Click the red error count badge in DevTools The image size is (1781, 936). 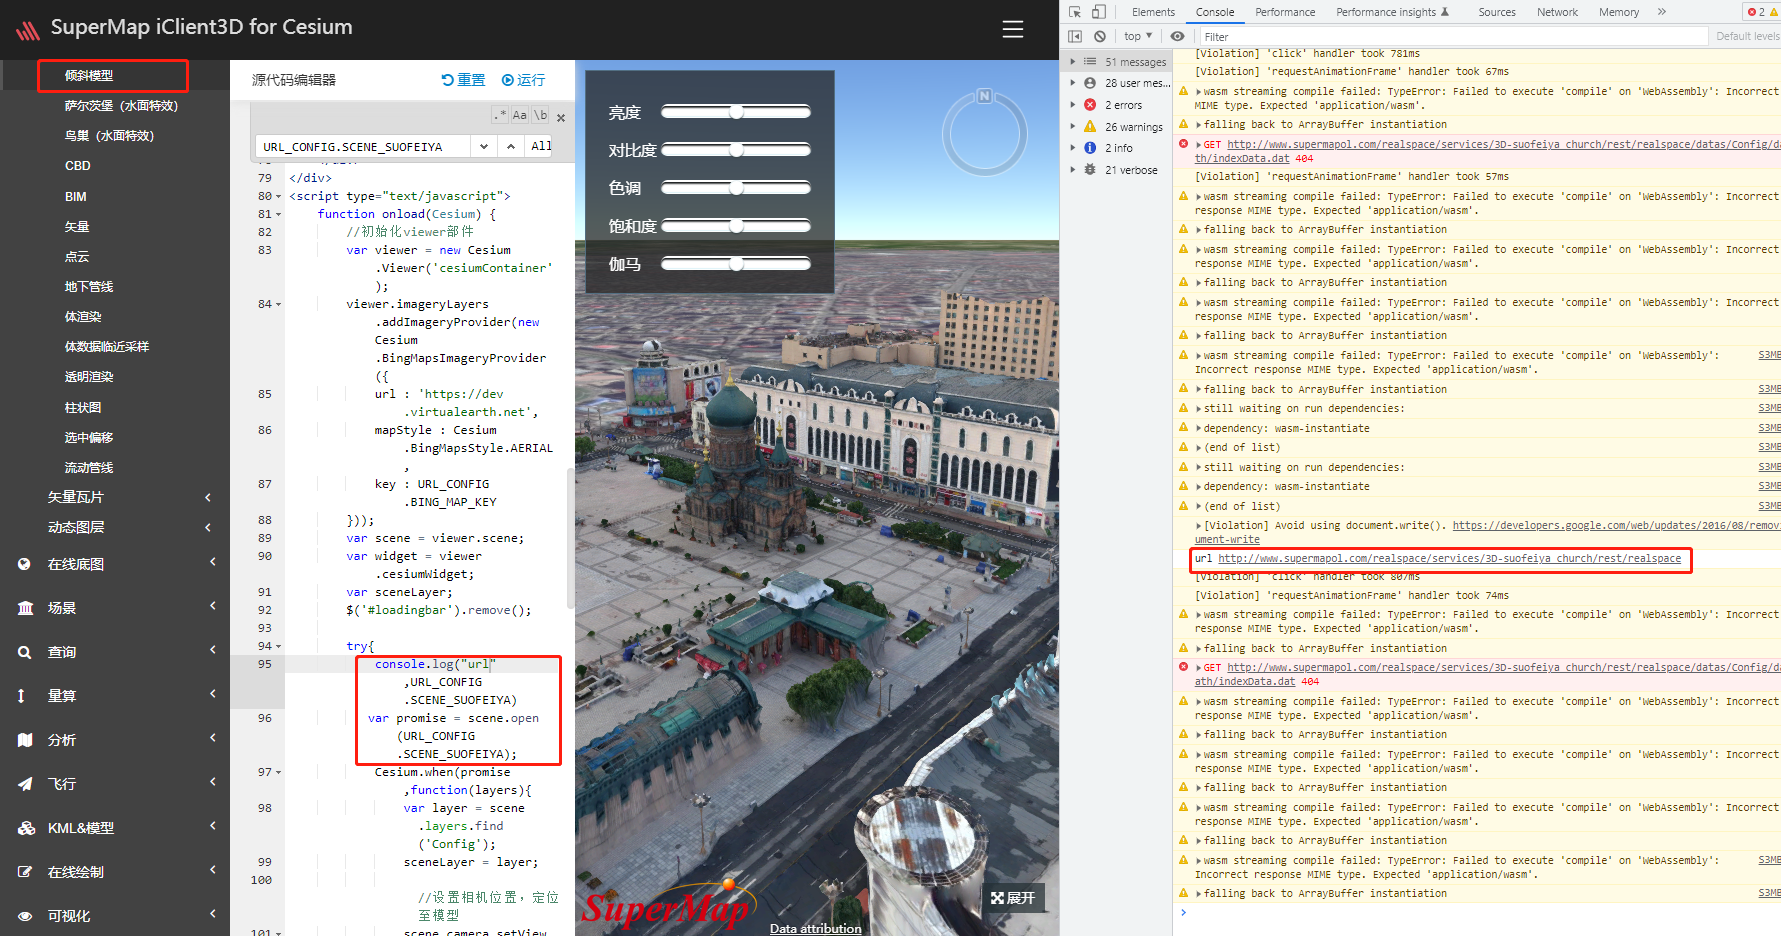1757,12
